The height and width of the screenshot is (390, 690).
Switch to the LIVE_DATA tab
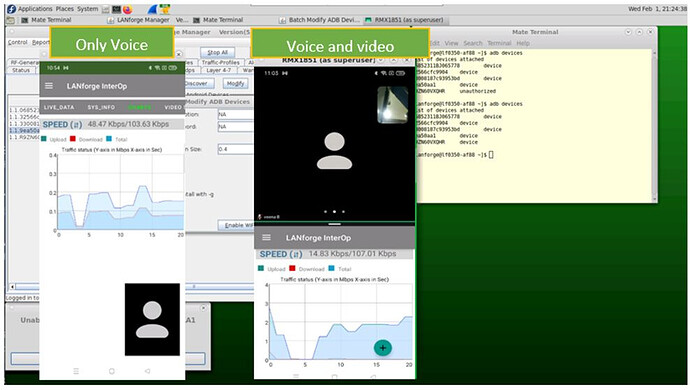(59, 107)
